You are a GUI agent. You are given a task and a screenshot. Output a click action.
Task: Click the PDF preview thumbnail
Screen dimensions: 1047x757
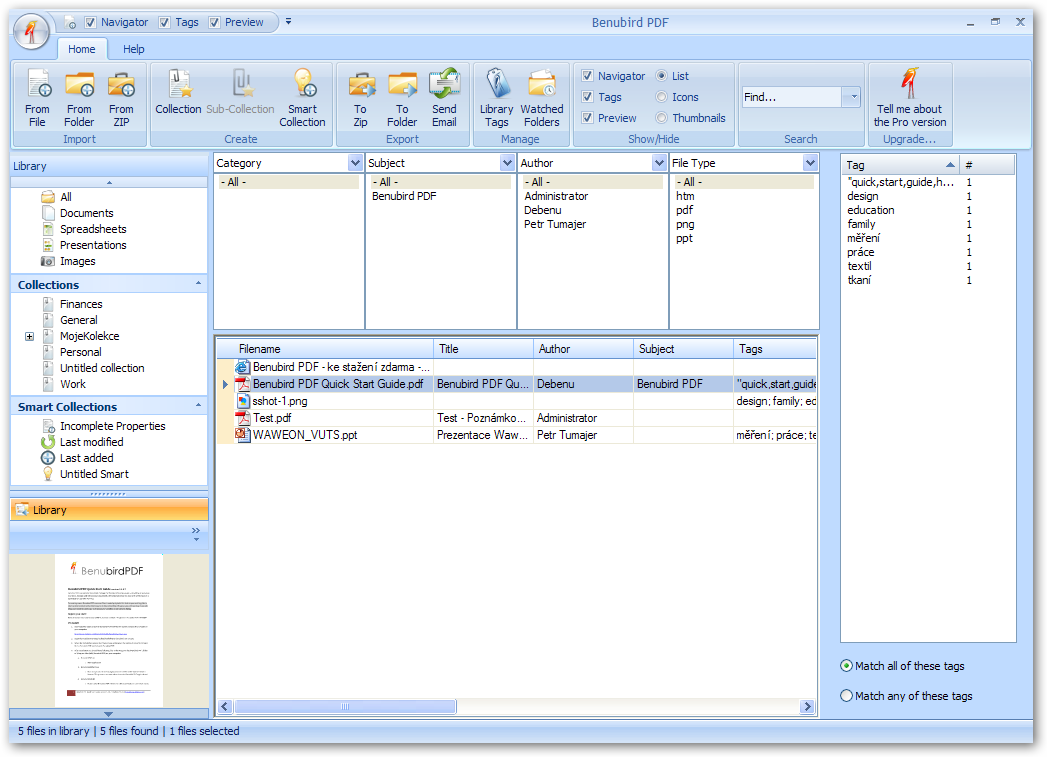pyautogui.click(x=109, y=629)
